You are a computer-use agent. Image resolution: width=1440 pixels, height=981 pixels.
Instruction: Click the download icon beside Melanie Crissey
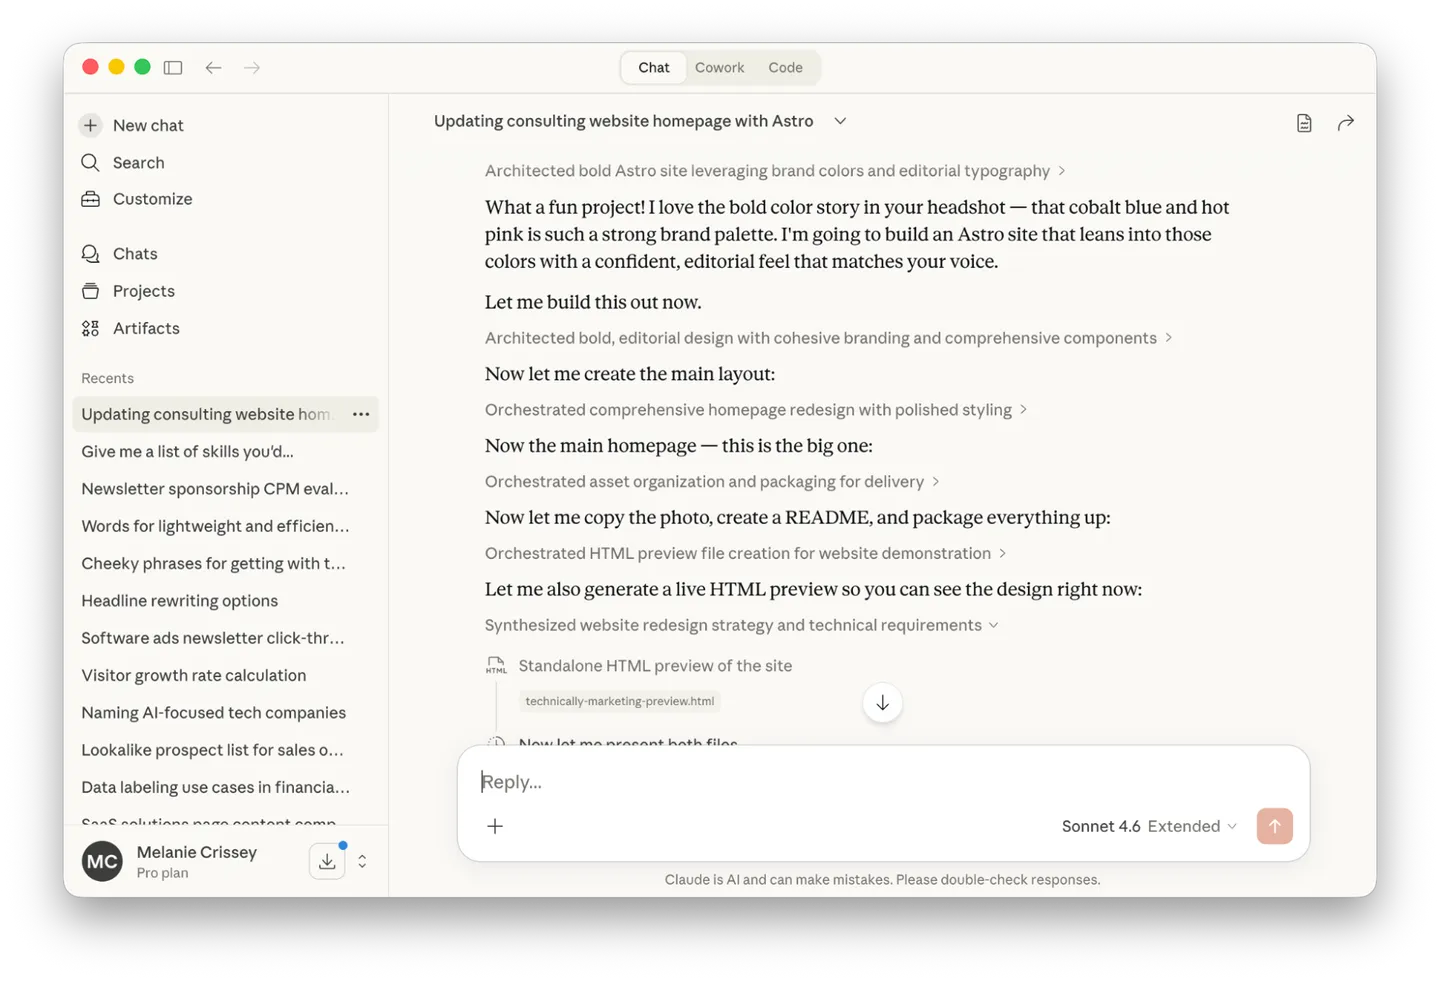(x=327, y=861)
